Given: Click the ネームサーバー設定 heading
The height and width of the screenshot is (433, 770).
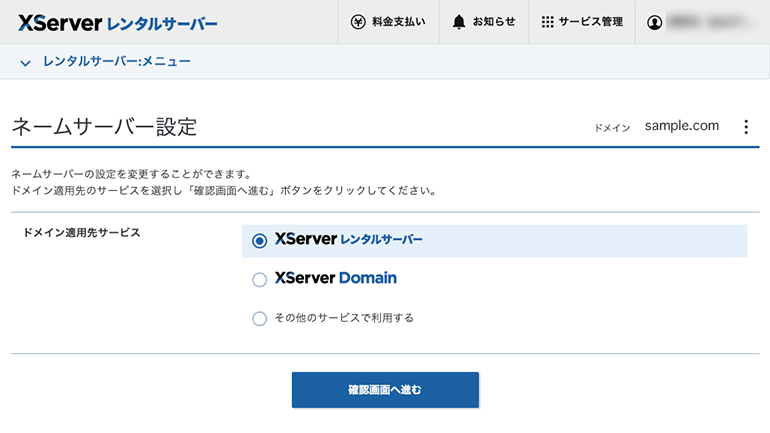Looking at the screenshot, I should pyautogui.click(x=104, y=127).
